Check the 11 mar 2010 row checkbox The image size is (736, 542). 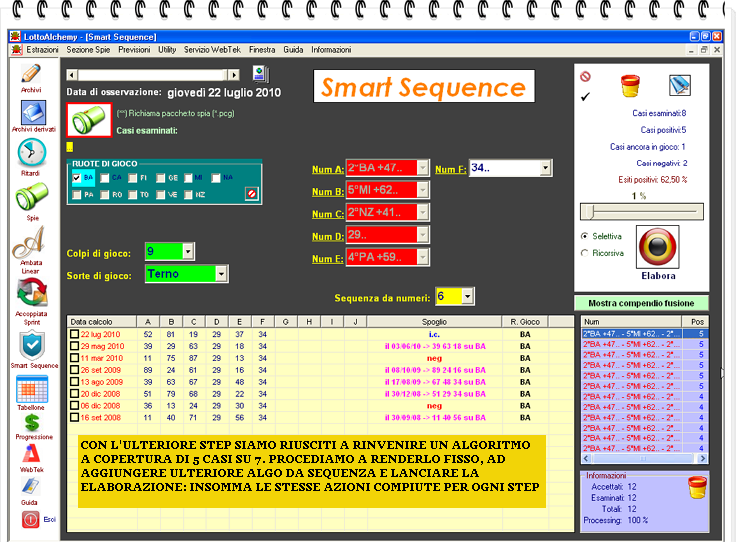point(74,358)
